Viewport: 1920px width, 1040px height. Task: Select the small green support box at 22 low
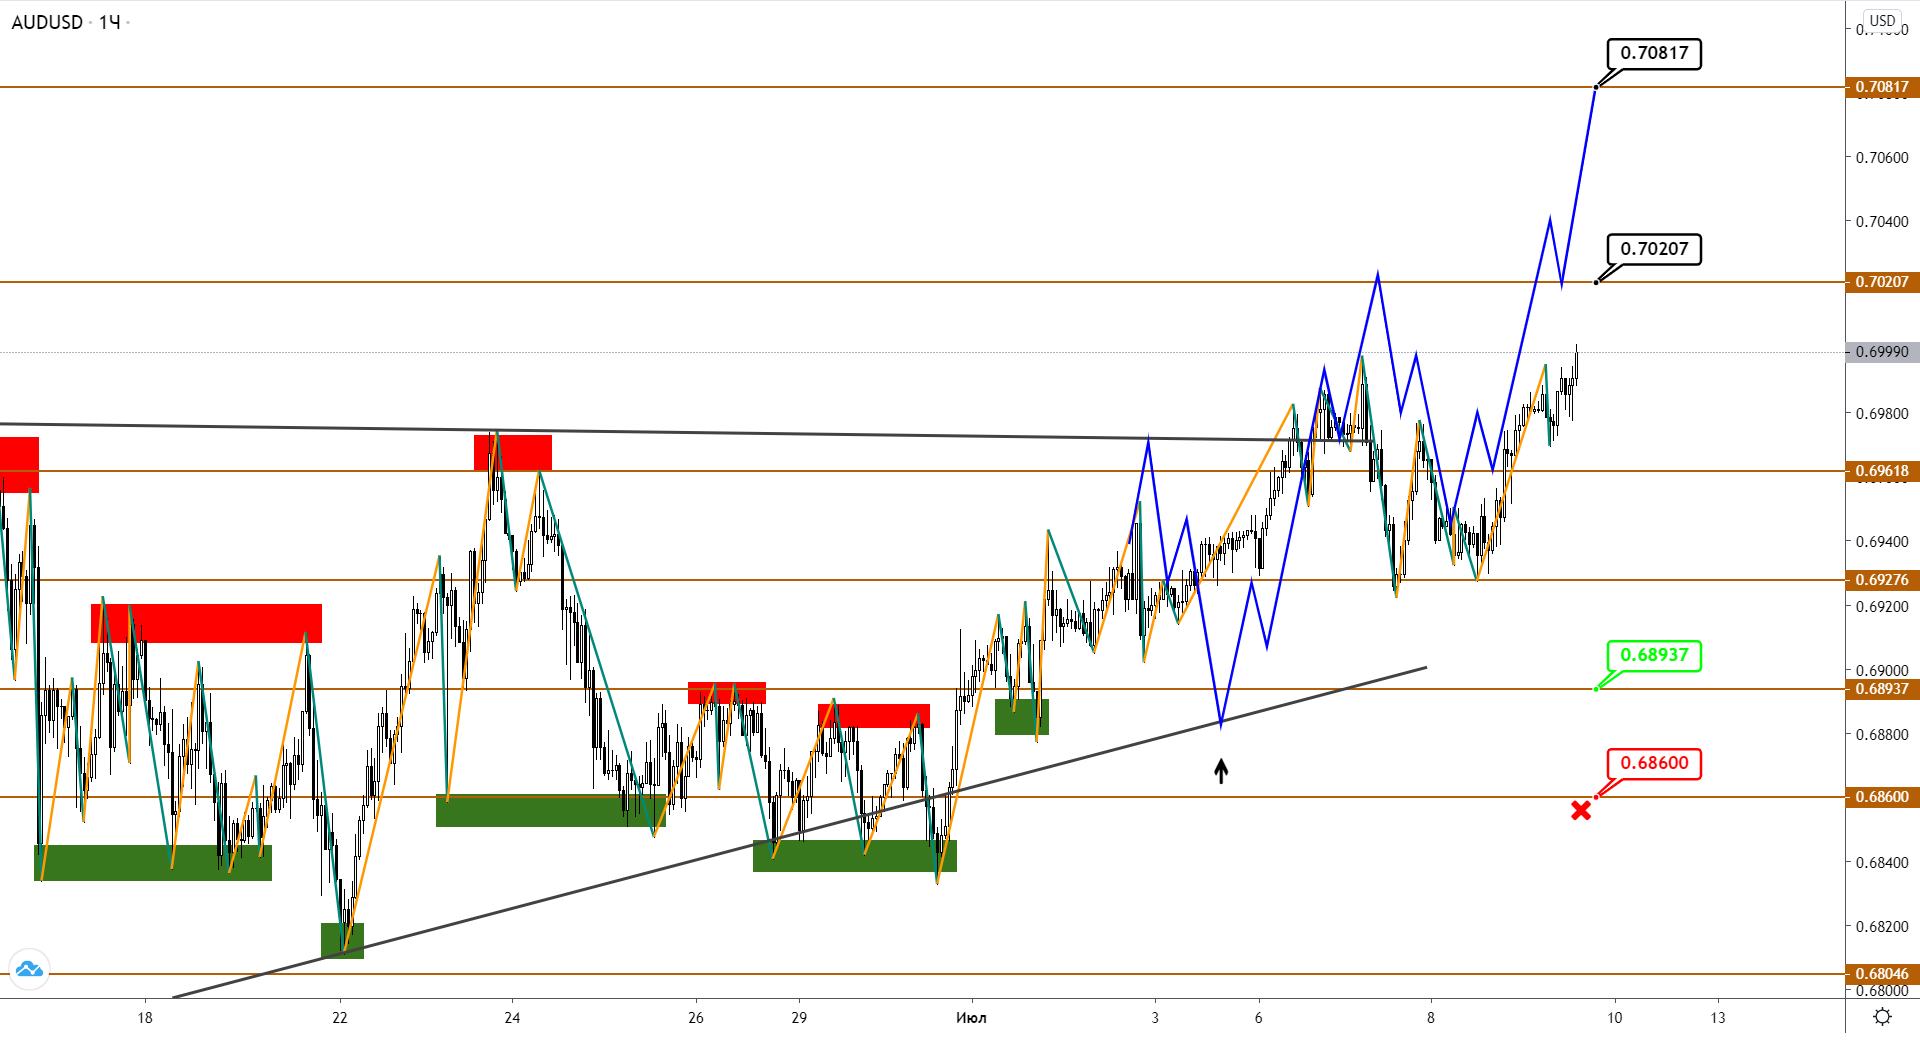pos(342,940)
